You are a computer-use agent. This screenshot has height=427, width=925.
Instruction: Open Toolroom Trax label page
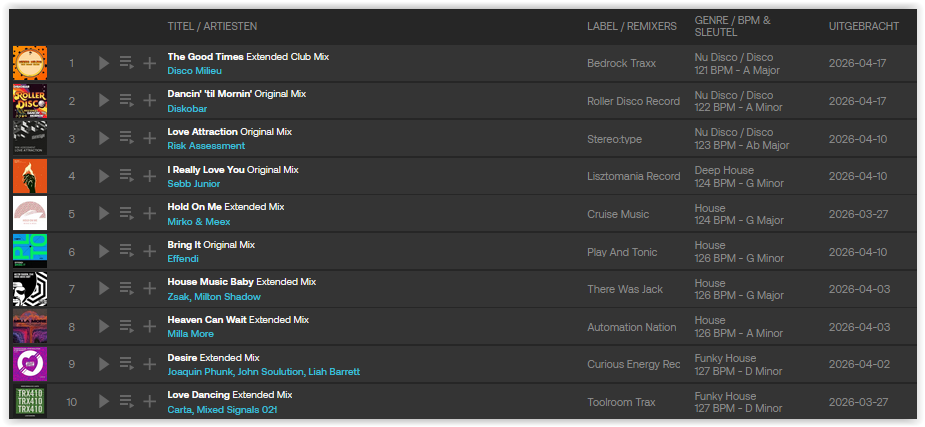(621, 402)
